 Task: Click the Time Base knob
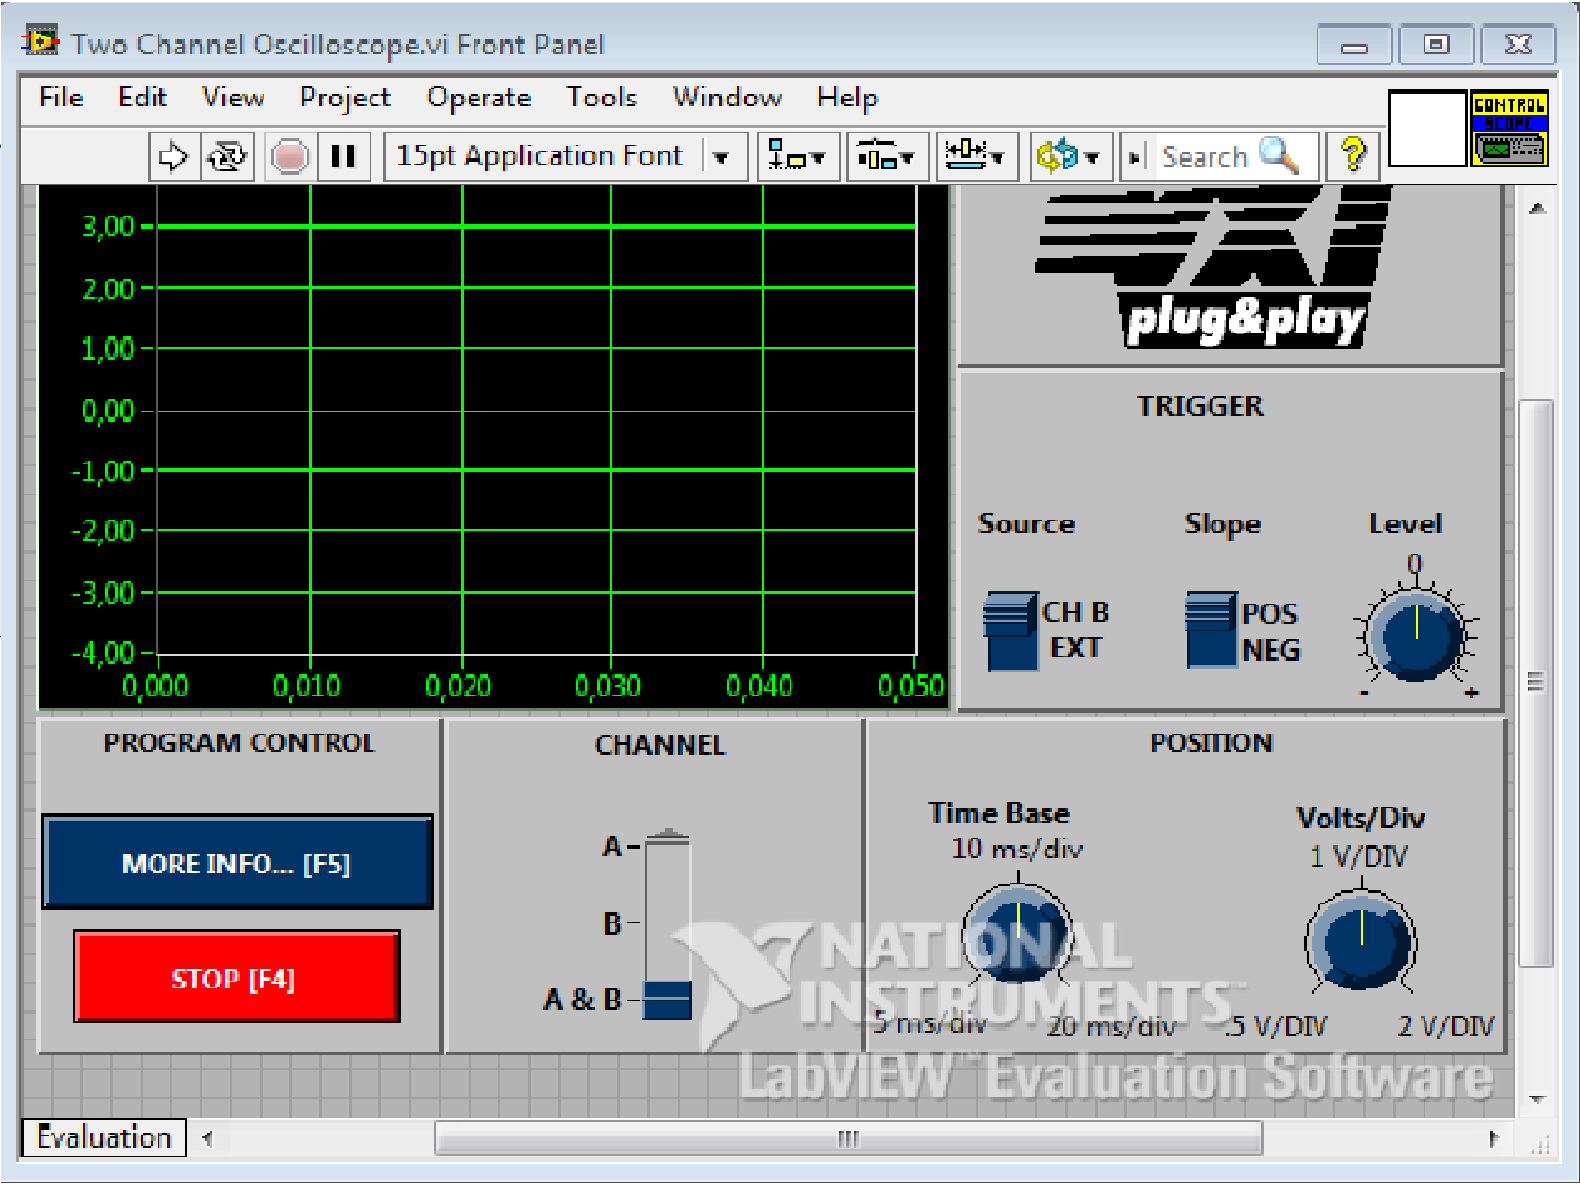click(1017, 930)
